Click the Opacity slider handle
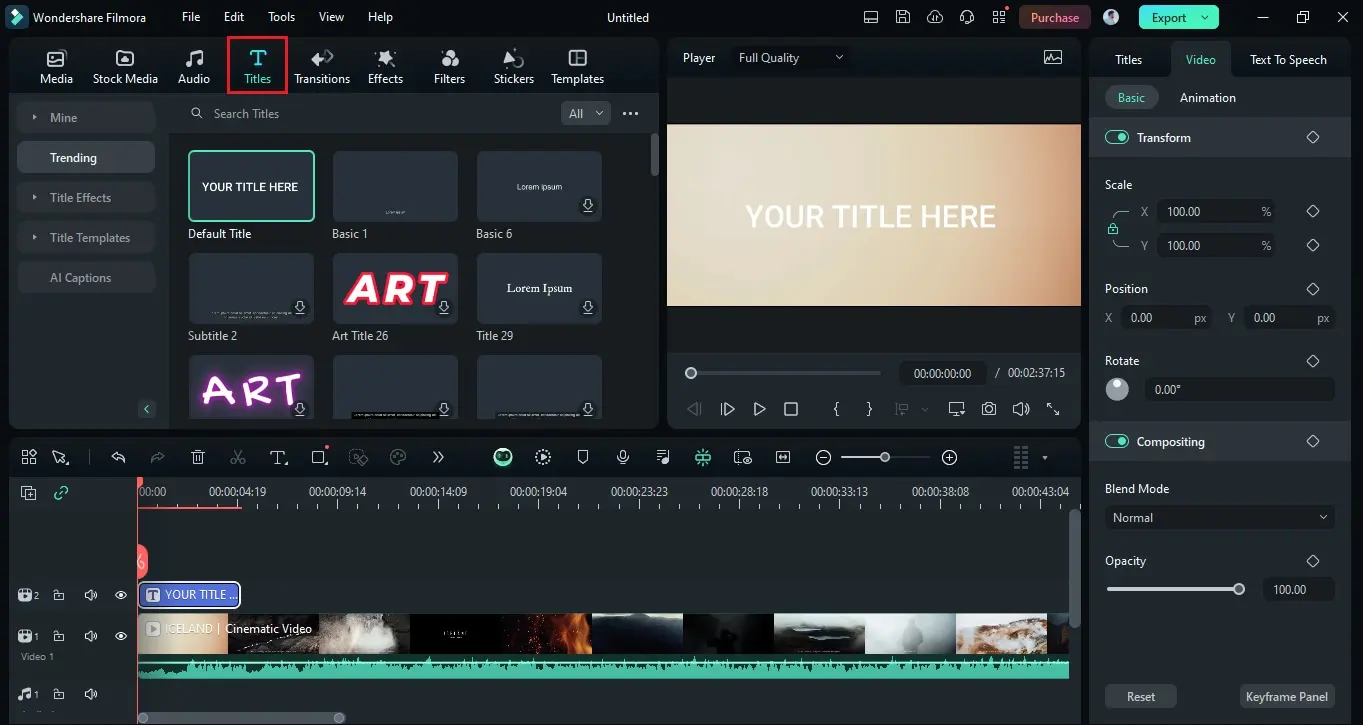The height and width of the screenshot is (725, 1363). (x=1239, y=589)
